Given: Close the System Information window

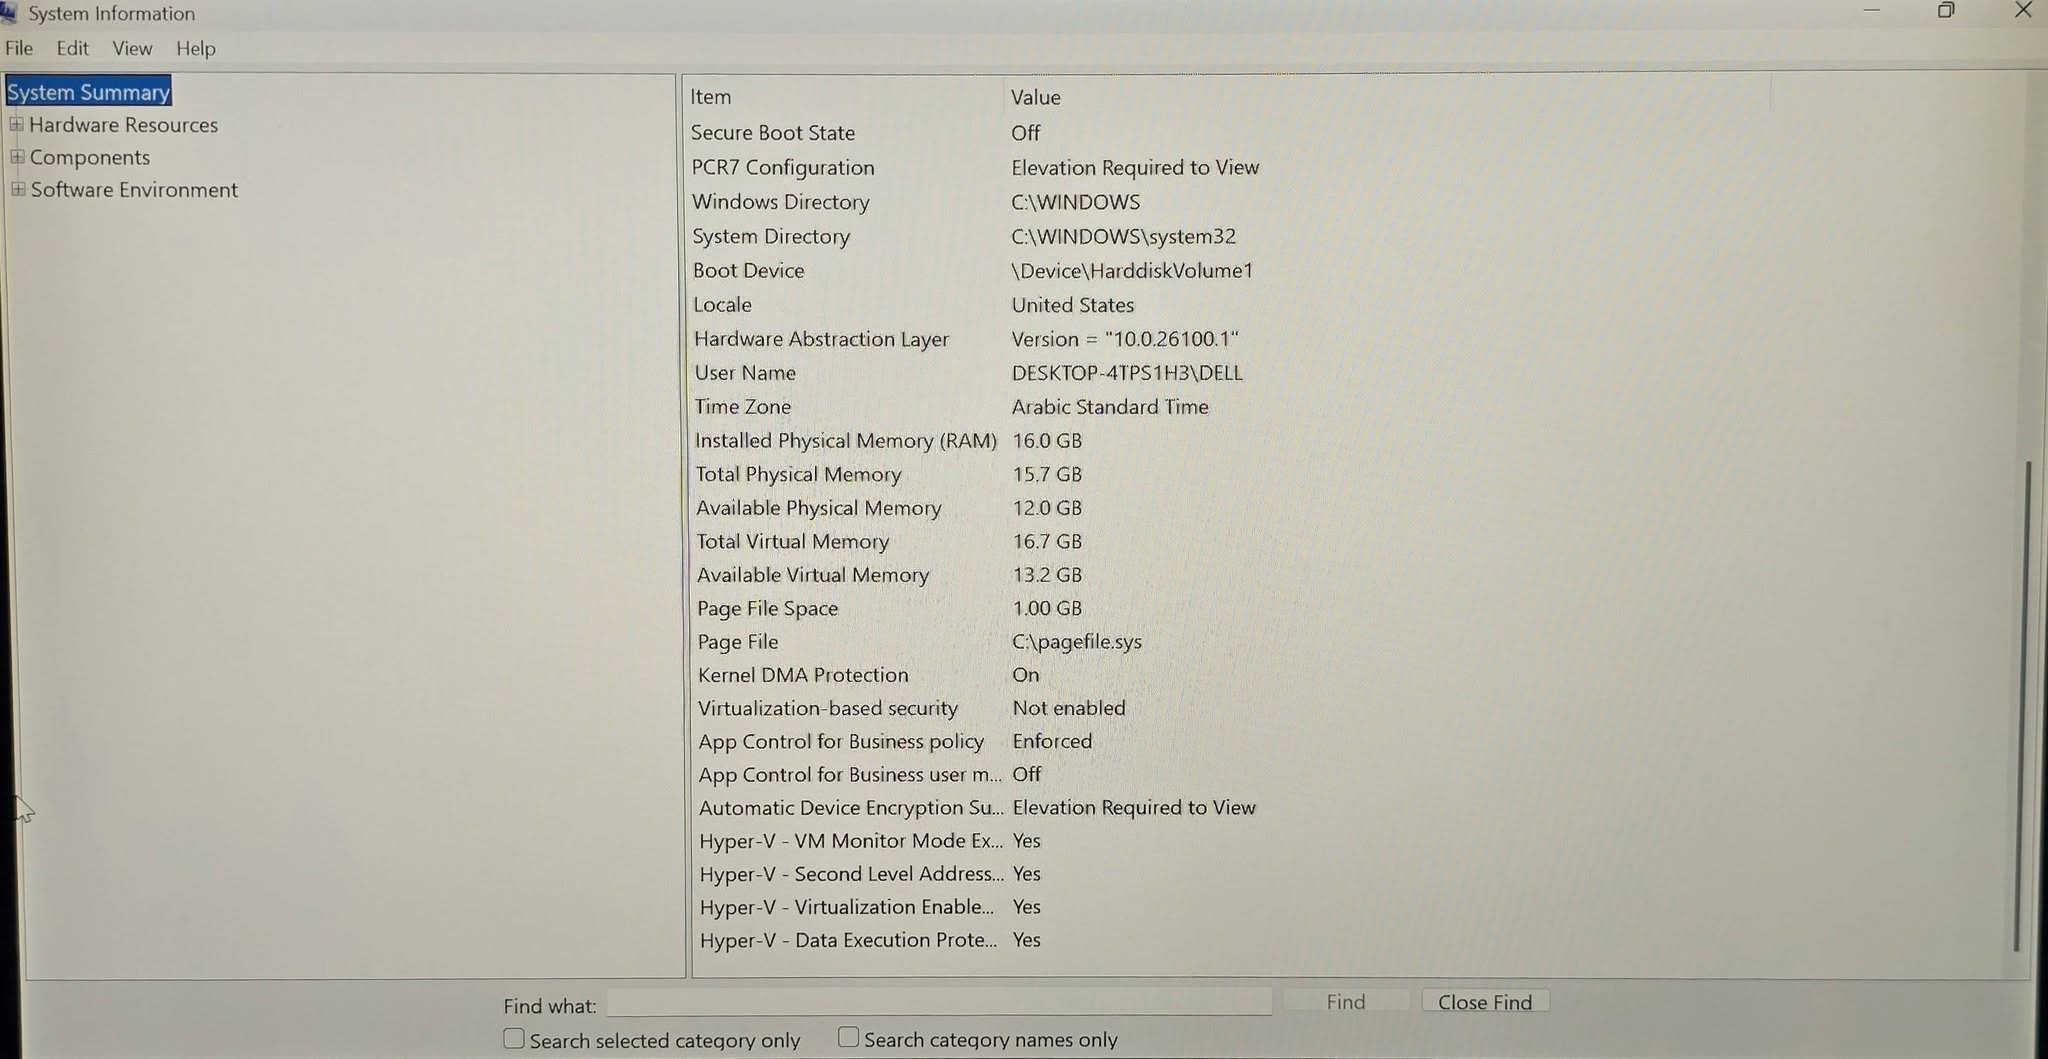Looking at the screenshot, I should (x=2023, y=11).
